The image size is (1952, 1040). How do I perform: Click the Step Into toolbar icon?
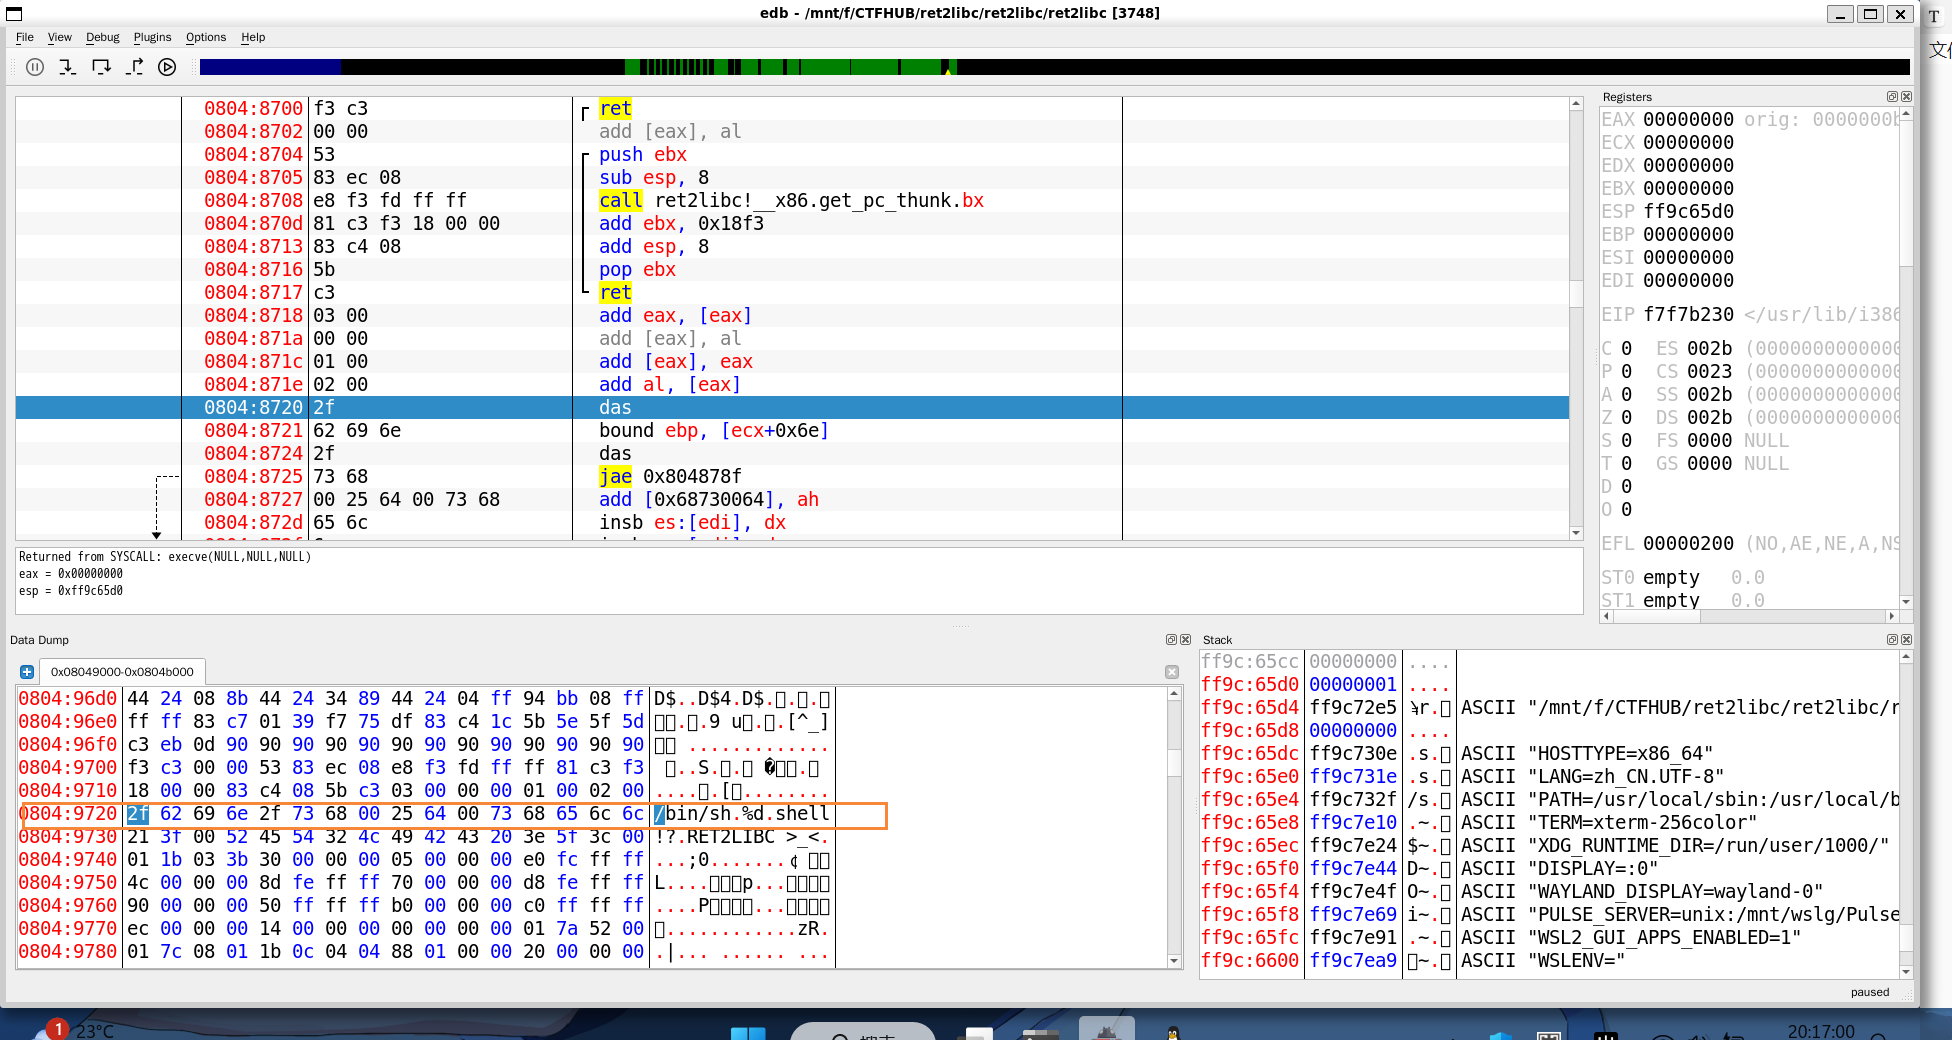pos(68,67)
